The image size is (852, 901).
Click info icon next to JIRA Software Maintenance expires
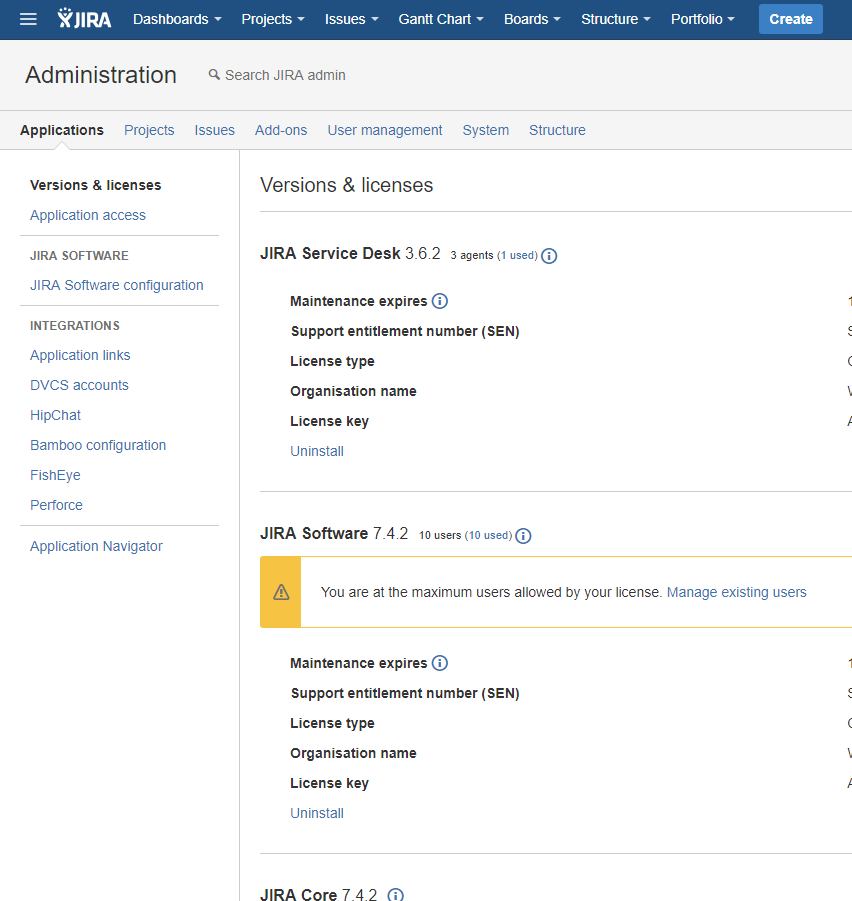click(x=440, y=663)
